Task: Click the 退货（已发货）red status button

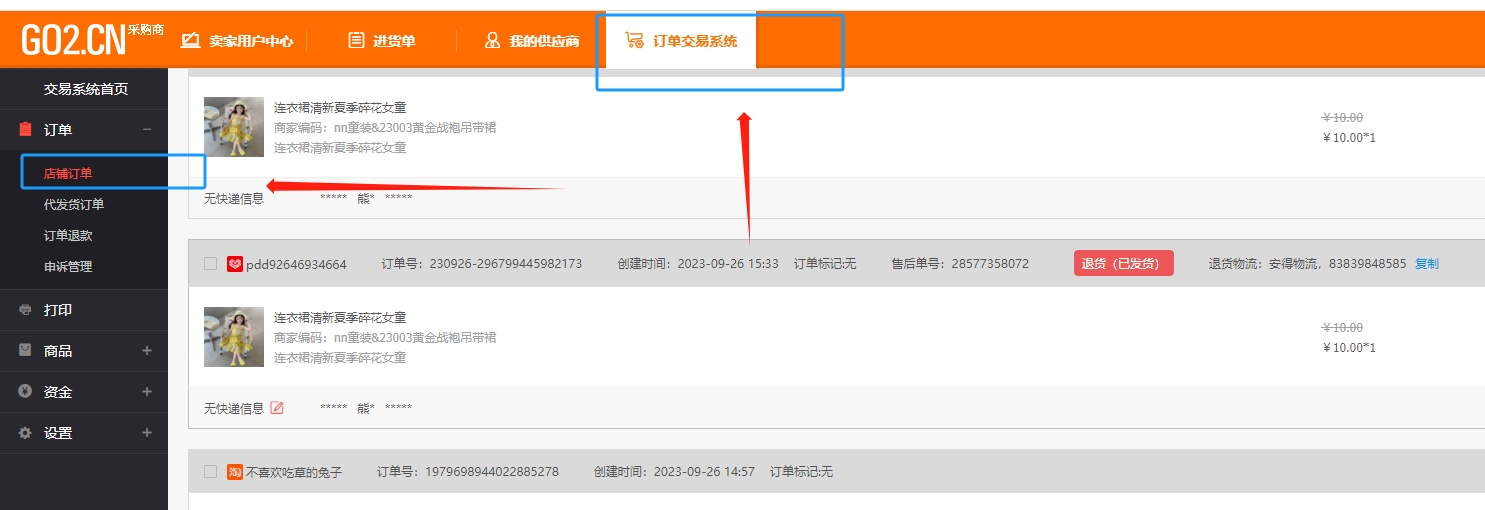Action: coord(1123,263)
